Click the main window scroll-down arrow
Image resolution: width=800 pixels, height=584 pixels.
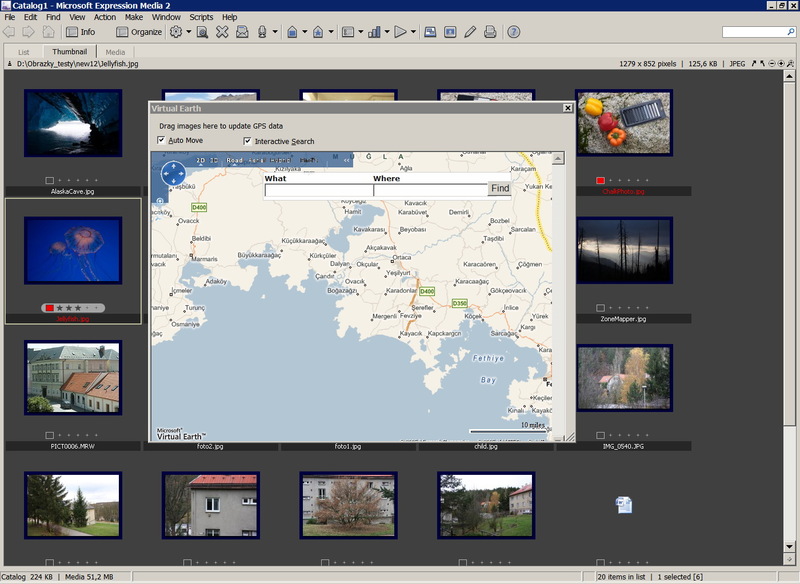[x=789, y=546]
